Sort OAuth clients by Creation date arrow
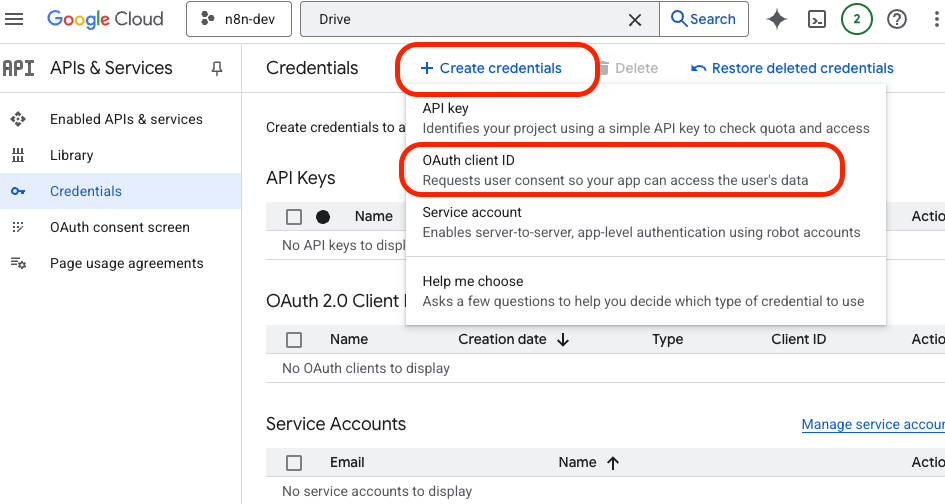The width and height of the screenshot is (945, 504). click(x=563, y=340)
